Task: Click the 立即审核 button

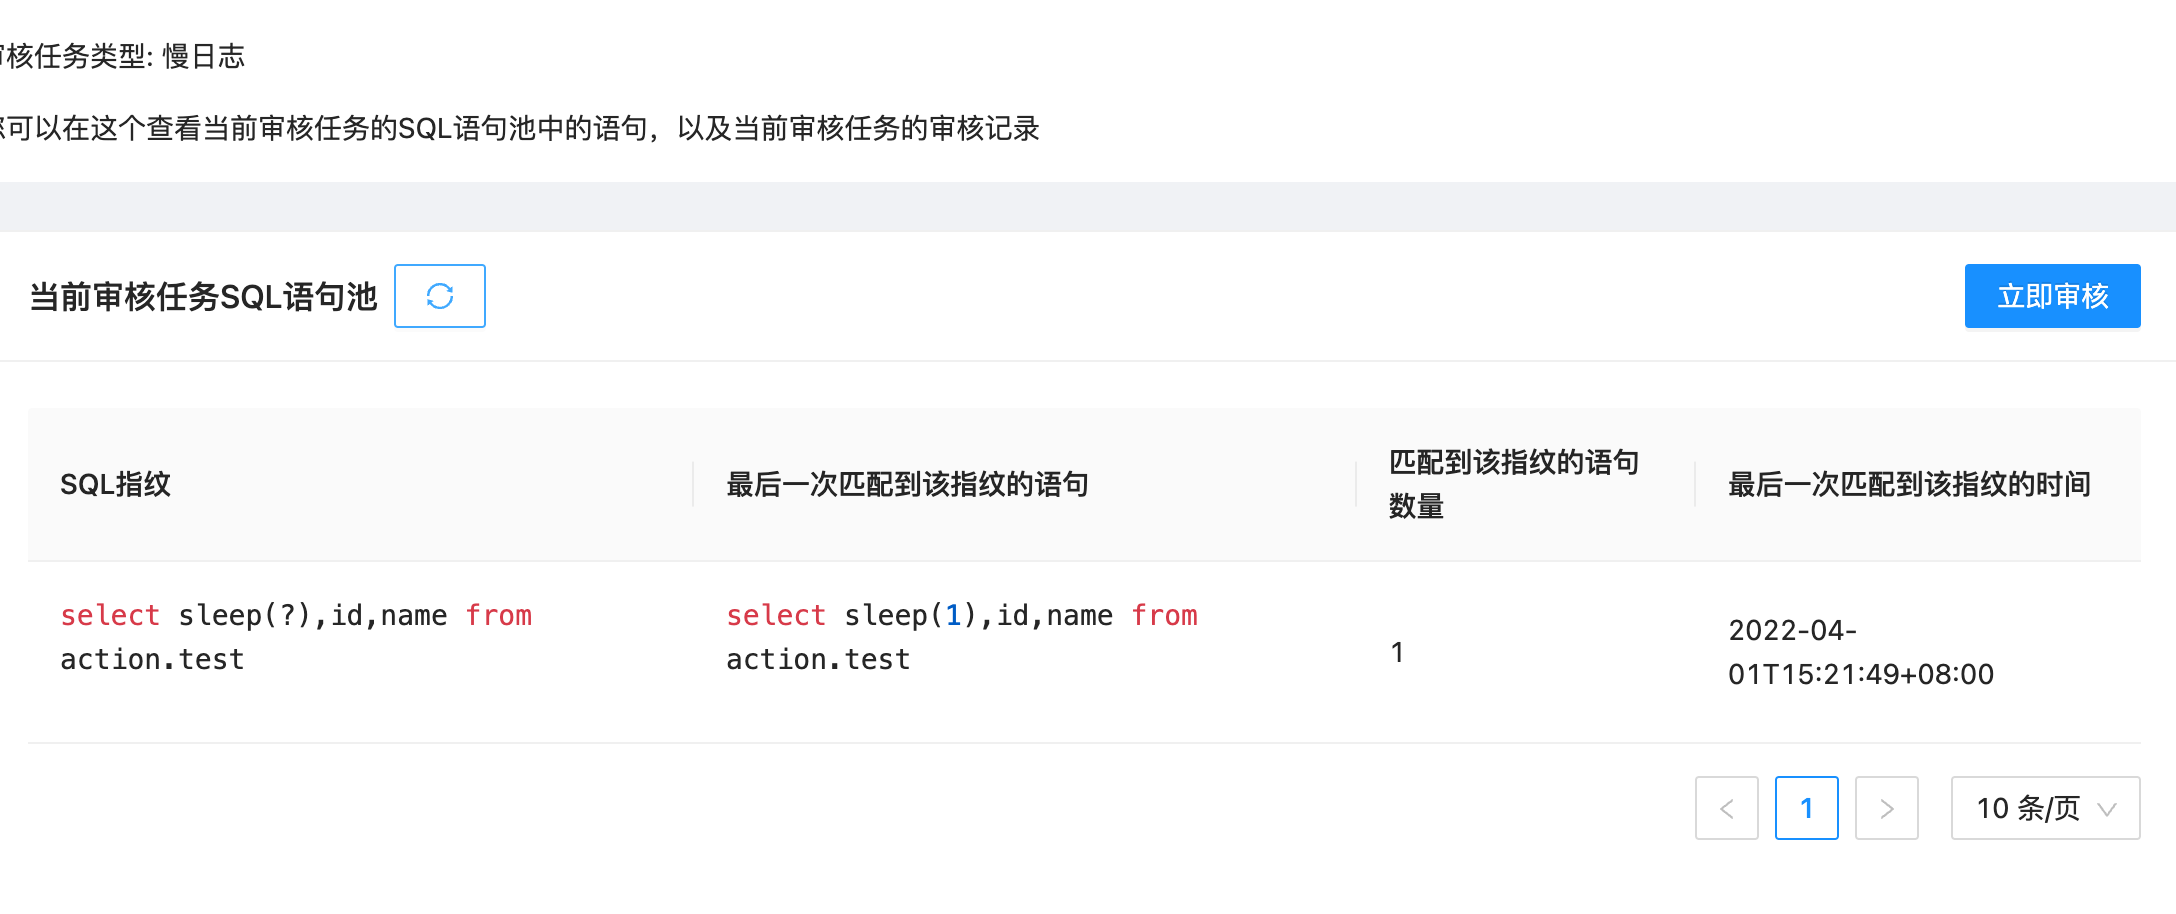Action: 2052,296
